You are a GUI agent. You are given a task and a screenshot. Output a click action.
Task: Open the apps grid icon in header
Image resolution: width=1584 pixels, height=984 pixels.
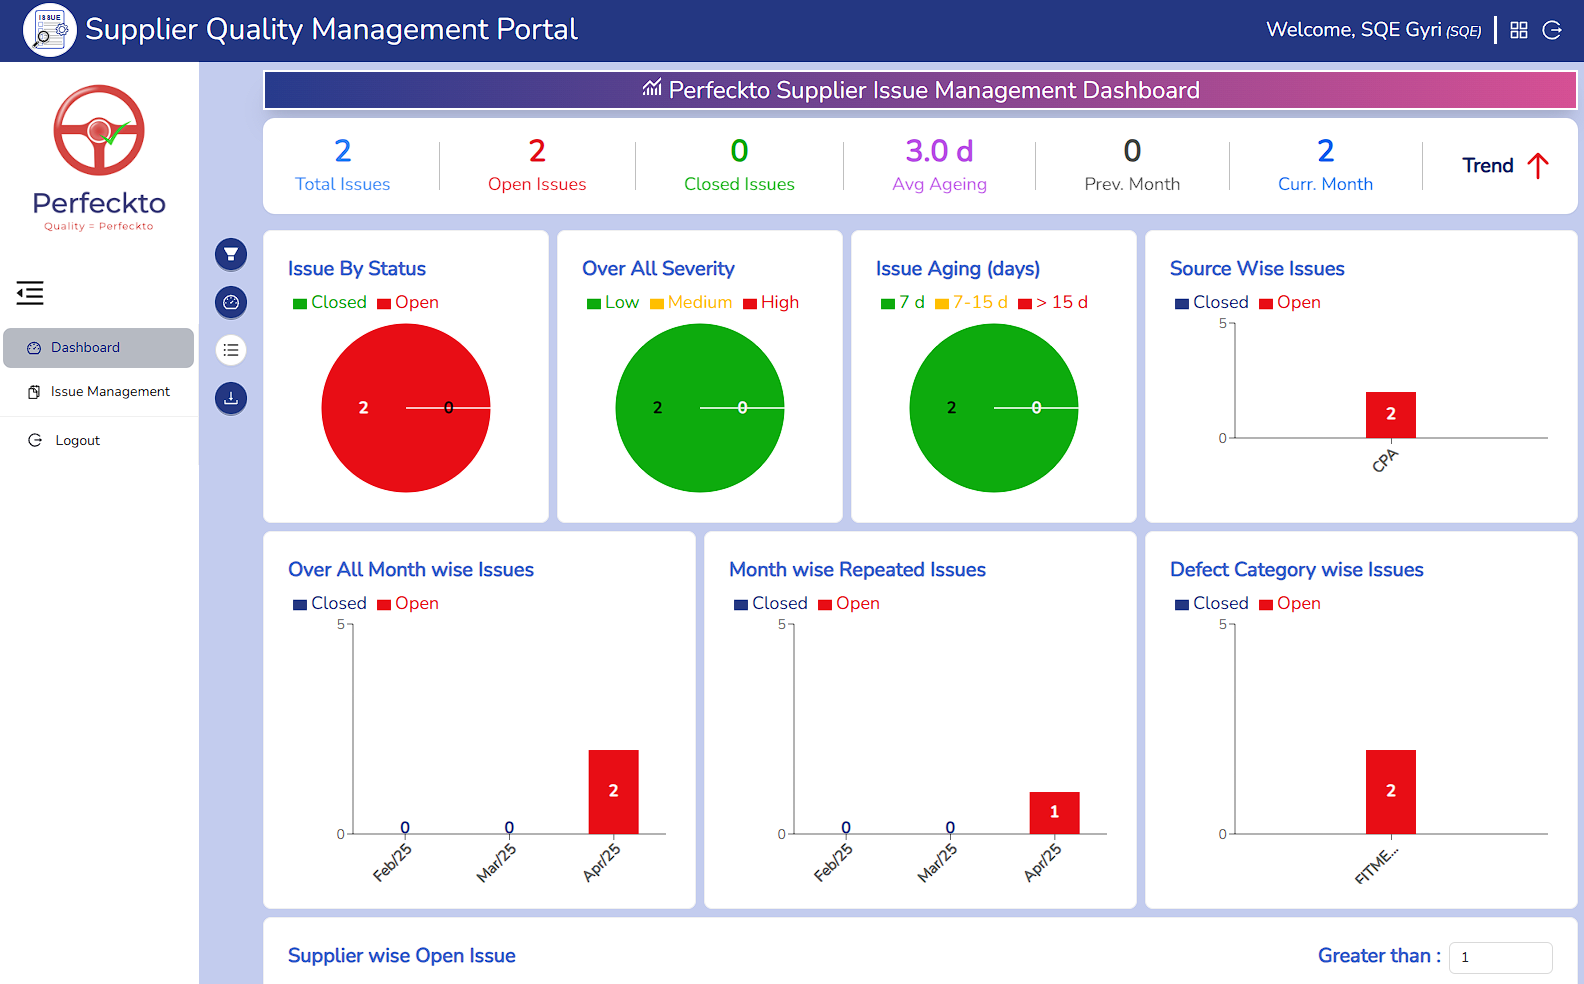pos(1519,30)
